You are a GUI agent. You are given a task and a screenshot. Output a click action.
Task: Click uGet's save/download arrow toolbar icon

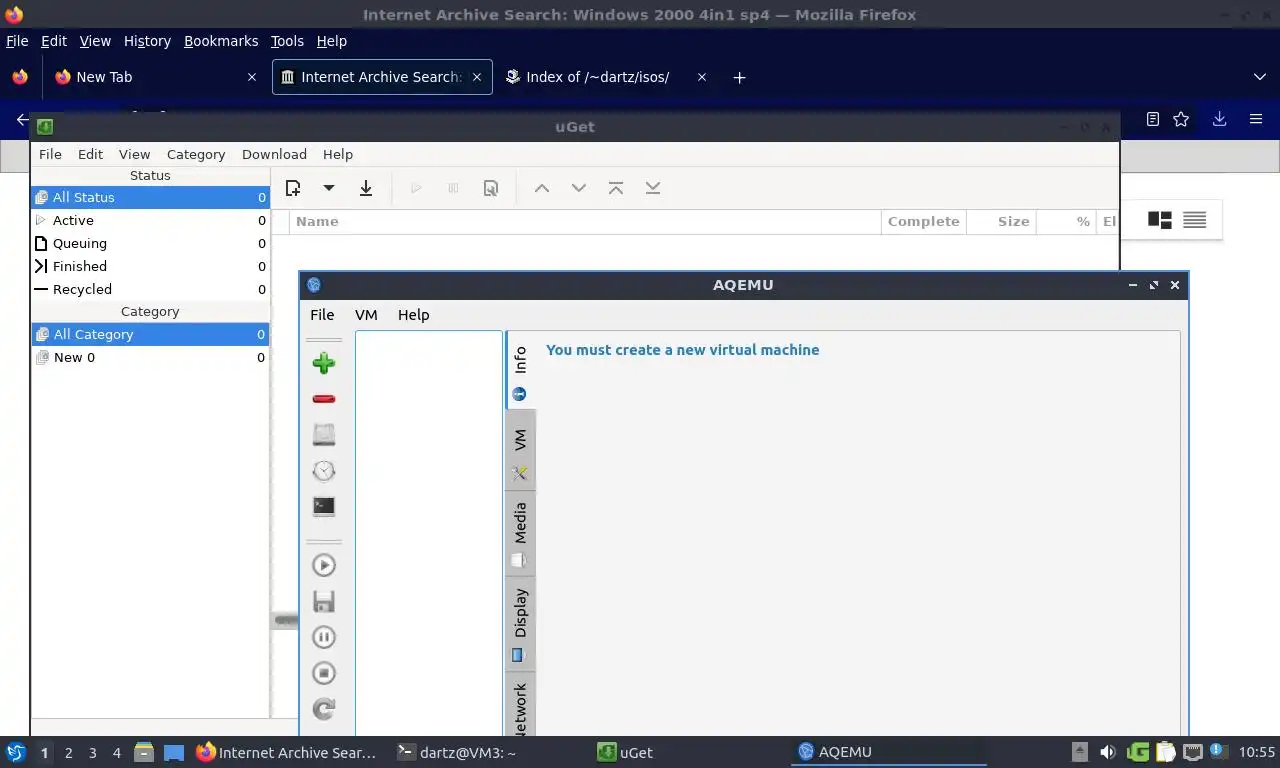366,188
